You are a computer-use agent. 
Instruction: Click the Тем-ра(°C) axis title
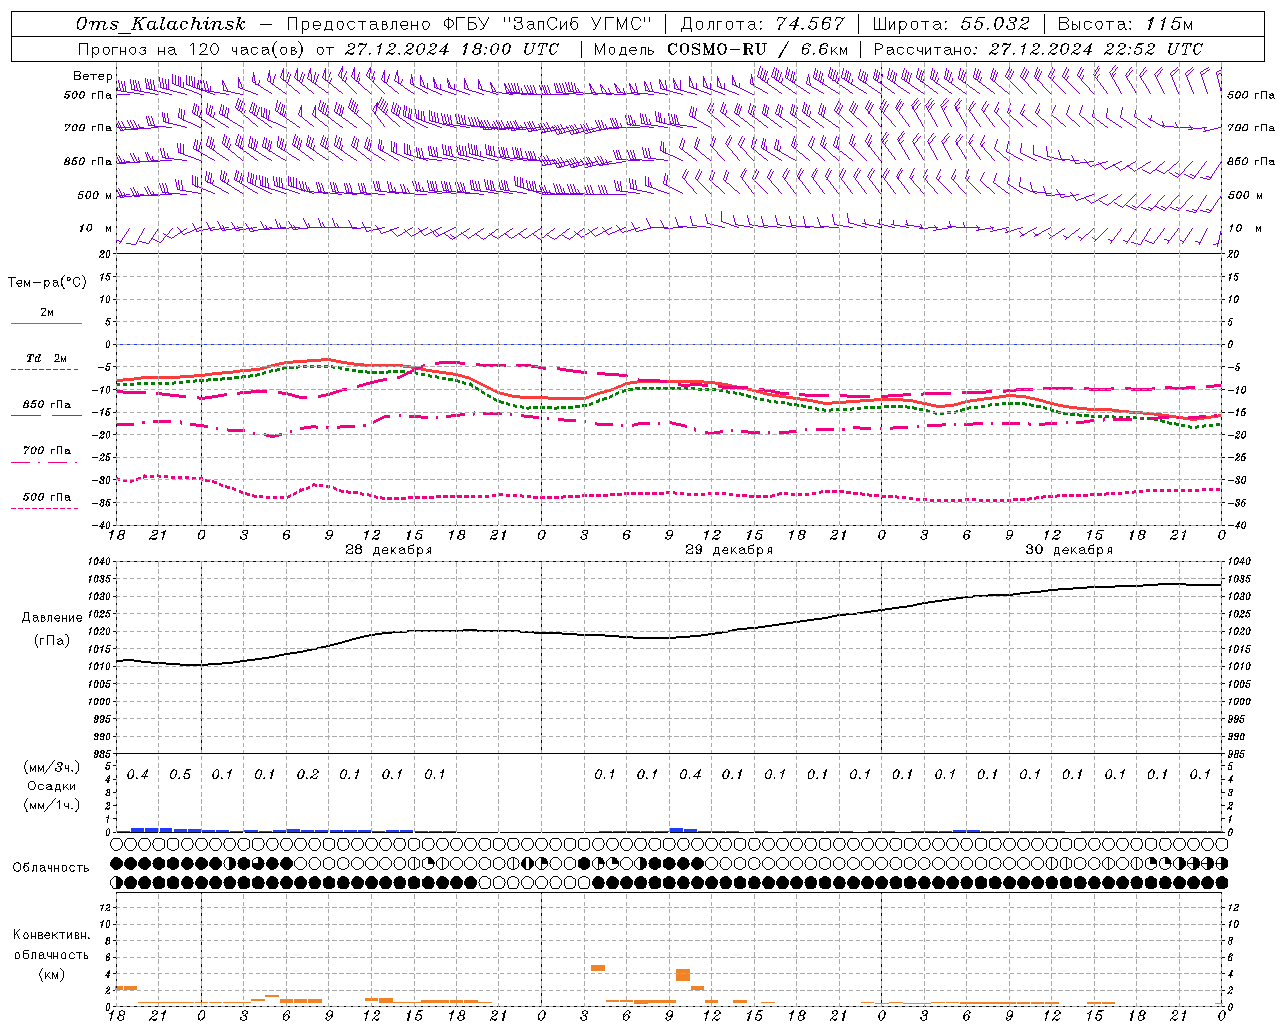click(x=47, y=283)
